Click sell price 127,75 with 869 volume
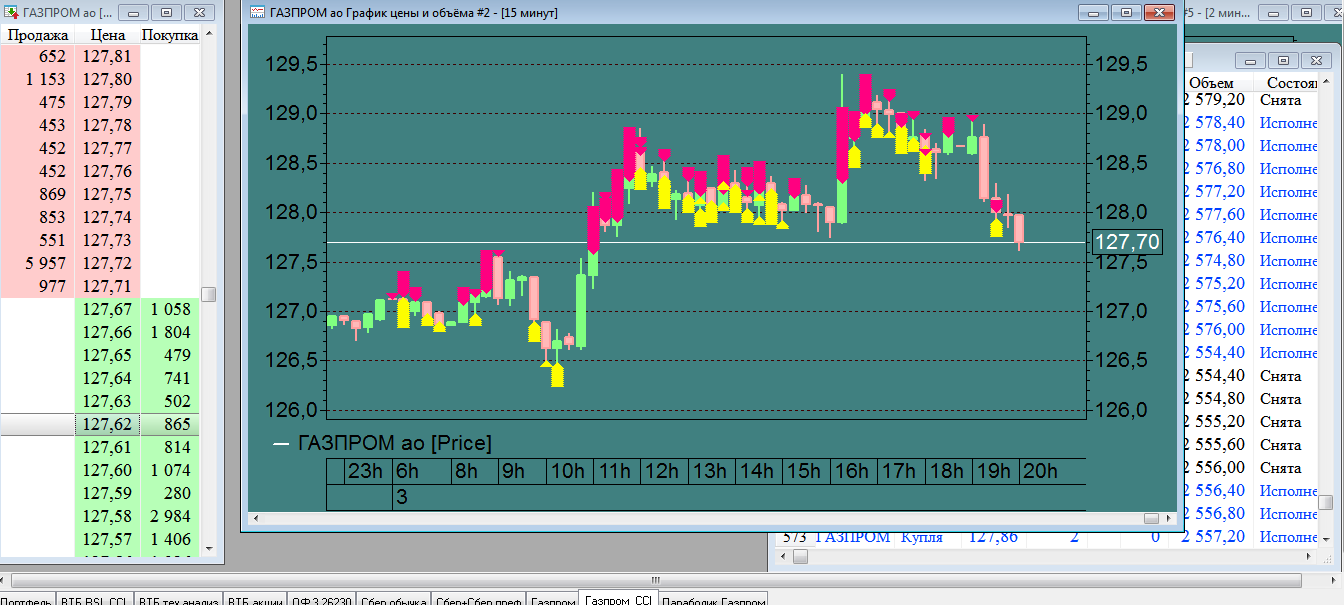 pos(107,195)
